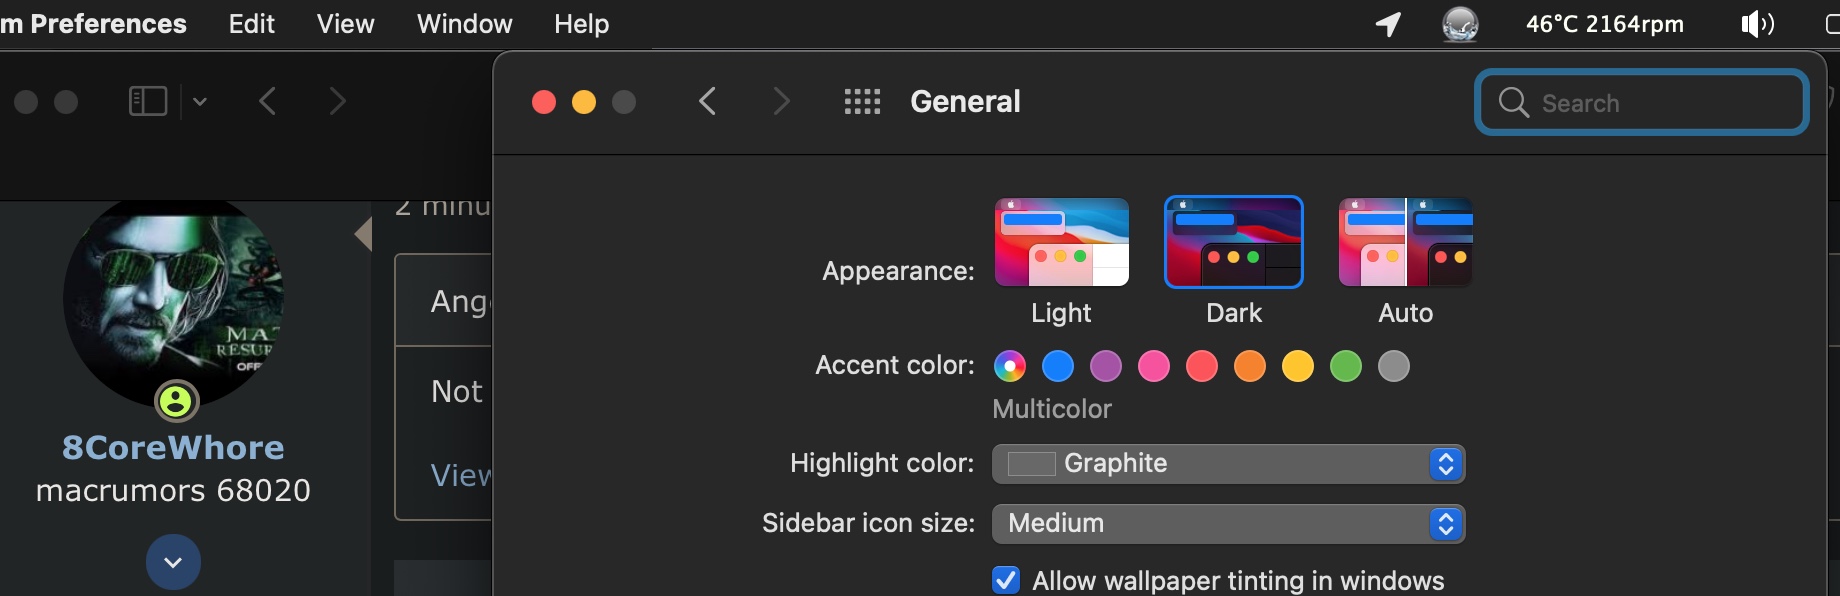Pick the purple accent color
Viewport: 1840px width, 596px height.
click(1105, 366)
